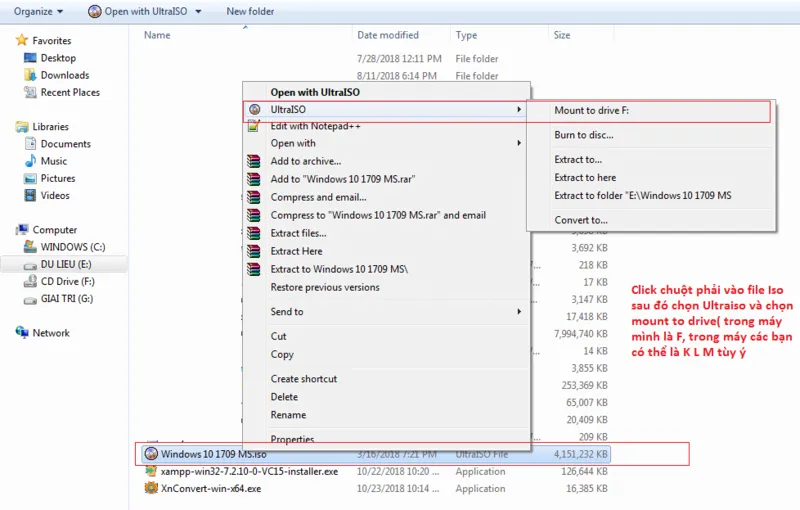Screen dimensions: 800x510
Task: Choose Rename from the context menu
Action: tap(288, 415)
